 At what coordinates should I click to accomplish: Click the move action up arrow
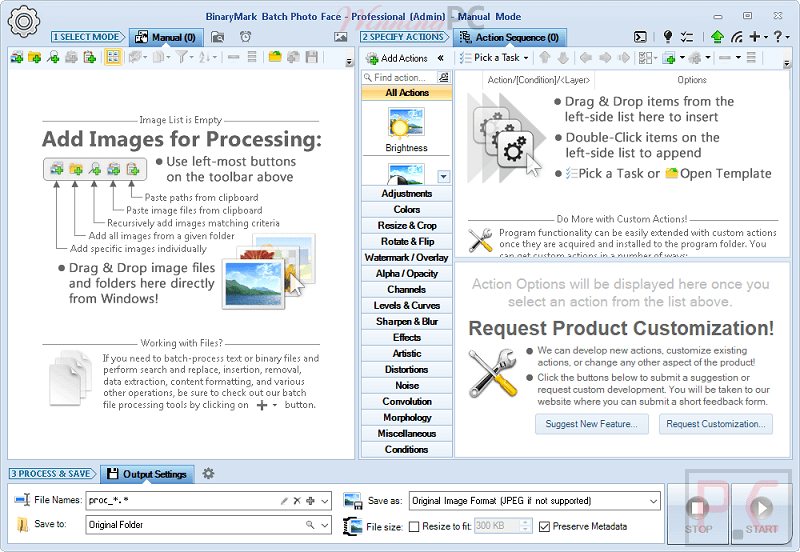coord(544,58)
